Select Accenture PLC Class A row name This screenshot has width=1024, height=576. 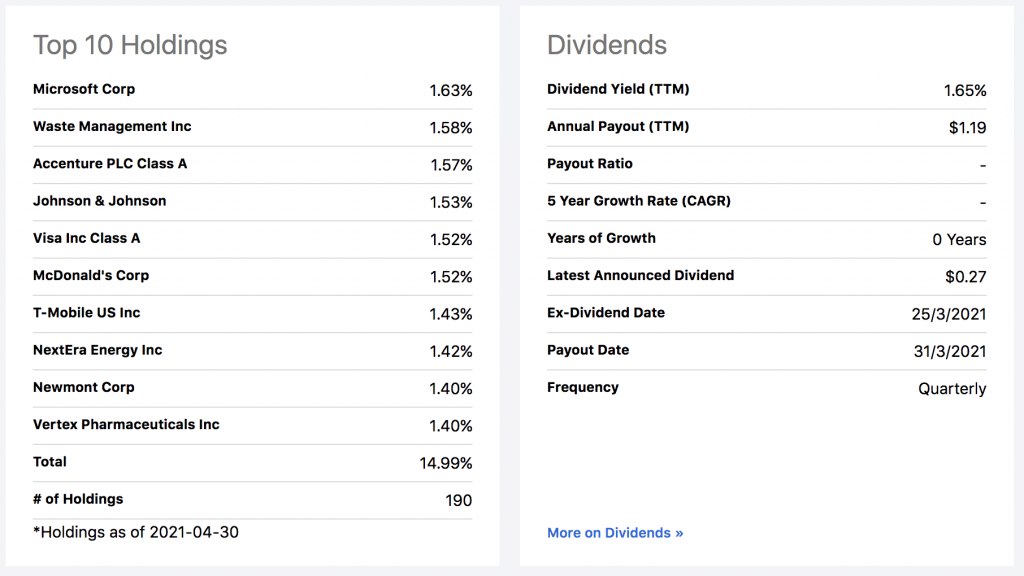110,164
